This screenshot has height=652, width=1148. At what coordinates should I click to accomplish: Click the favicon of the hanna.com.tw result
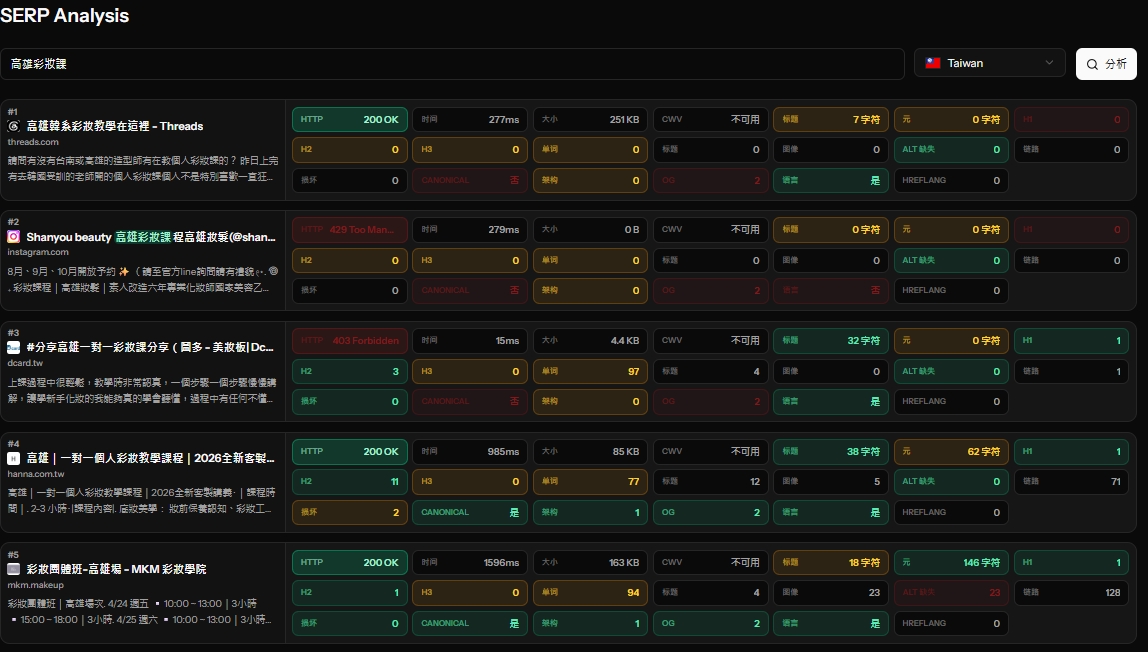click(x=13, y=458)
